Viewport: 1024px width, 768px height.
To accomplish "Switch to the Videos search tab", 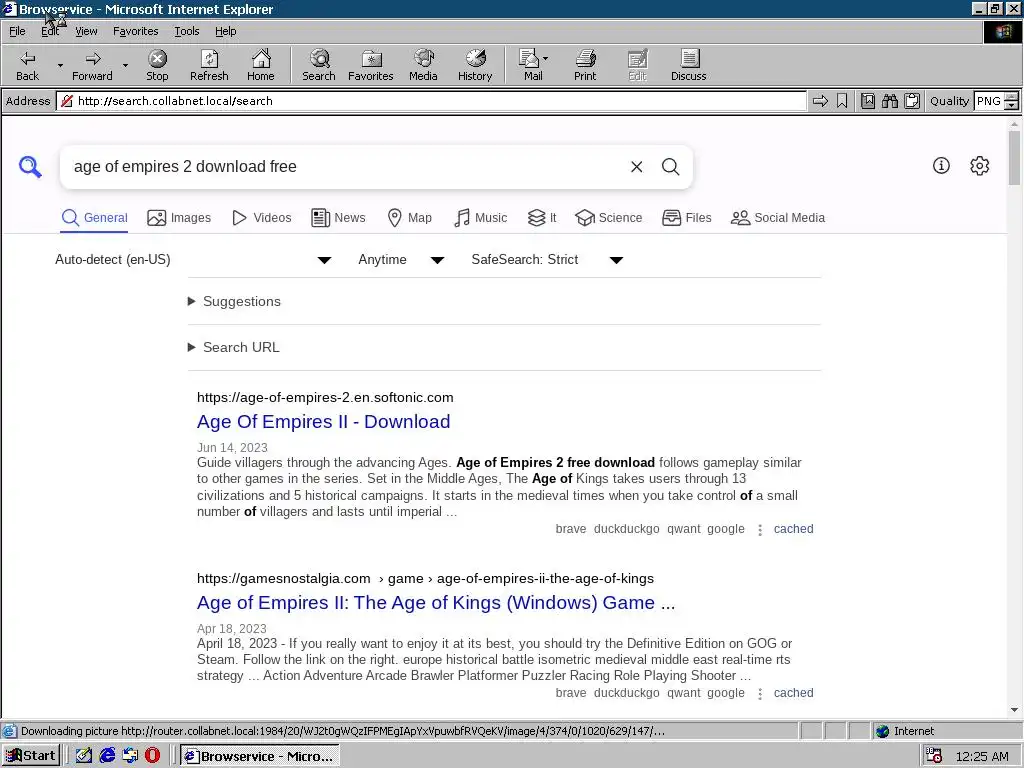I will pyautogui.click(x=261, y=217).
